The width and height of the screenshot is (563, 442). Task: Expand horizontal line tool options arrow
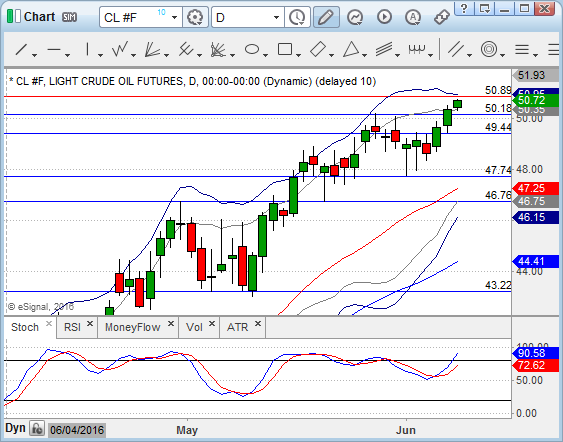pos(68,55)
